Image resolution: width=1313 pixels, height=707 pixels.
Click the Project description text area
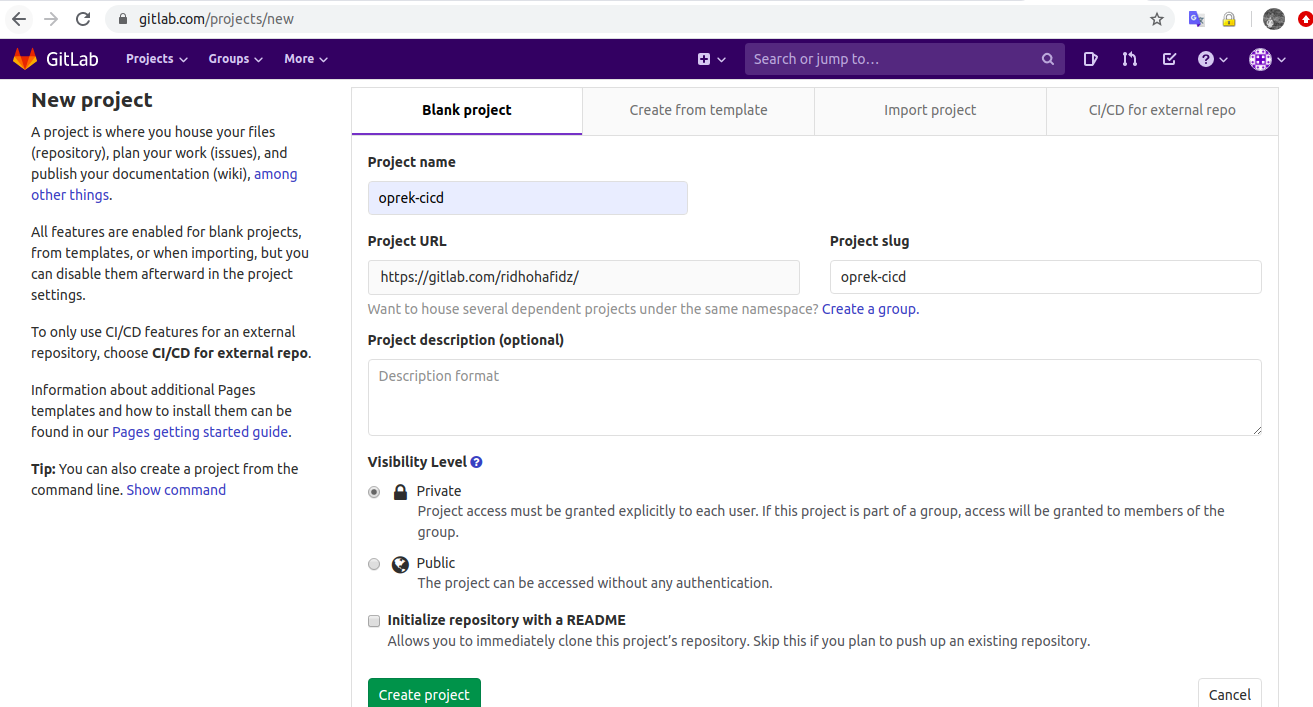(x=815, y=397)
